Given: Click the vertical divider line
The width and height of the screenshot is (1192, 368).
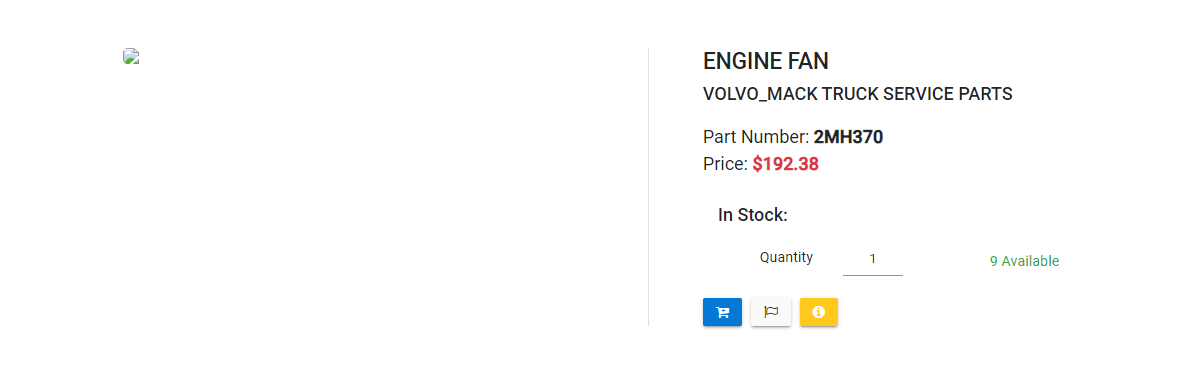Looking at the screenshot, I should click(648, 187).
